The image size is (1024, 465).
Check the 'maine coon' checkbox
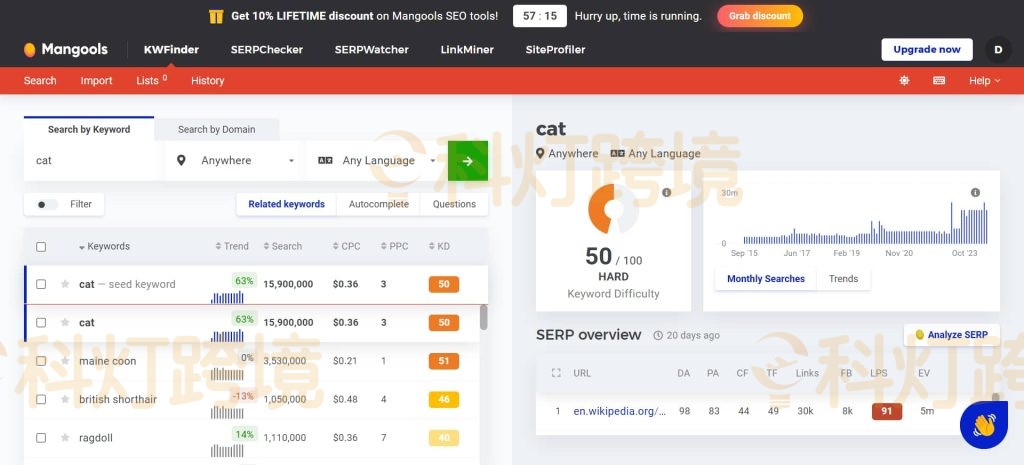[x=41, y=361]
